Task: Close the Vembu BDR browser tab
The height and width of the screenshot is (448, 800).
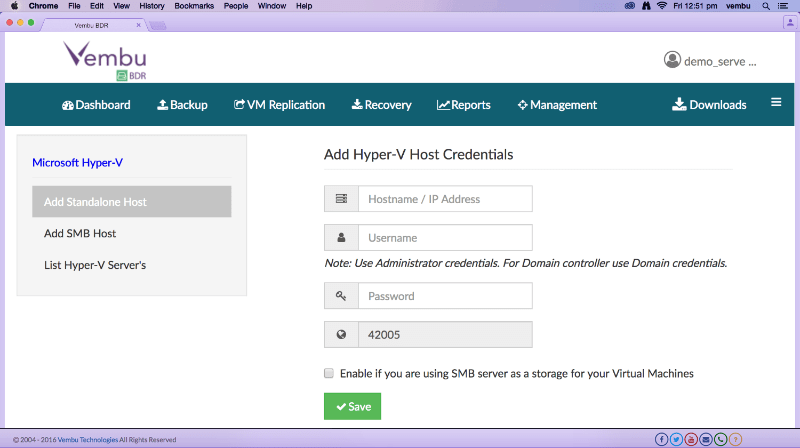Action: coord(138,25)
